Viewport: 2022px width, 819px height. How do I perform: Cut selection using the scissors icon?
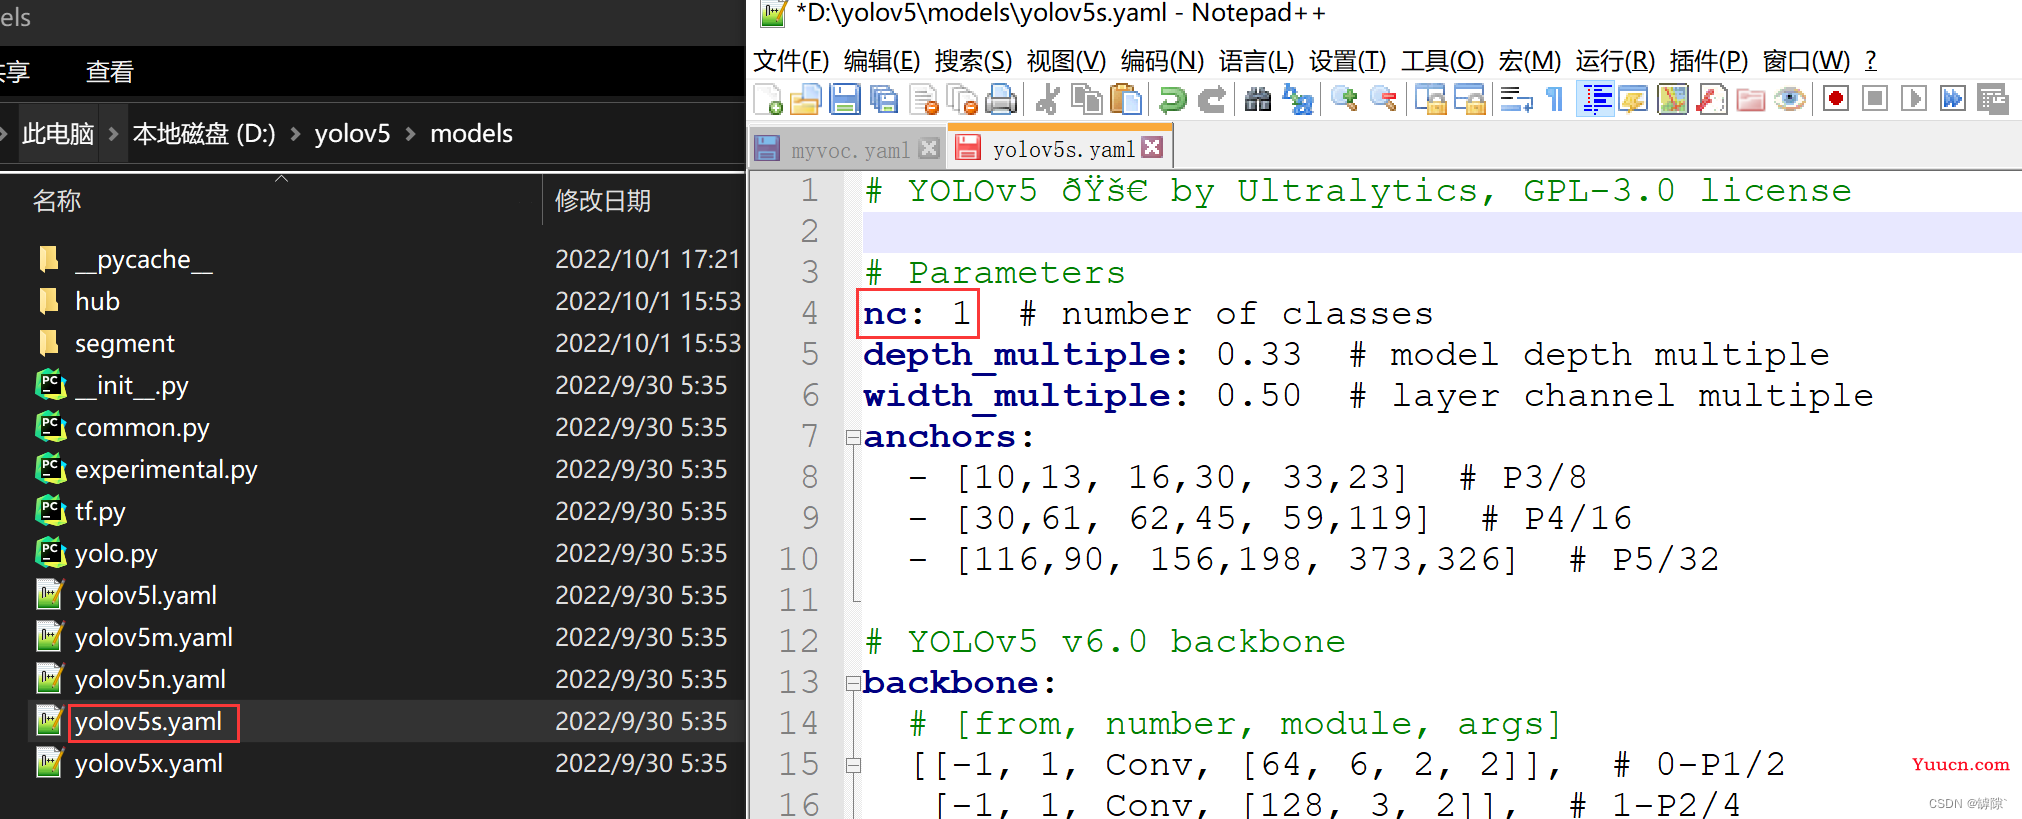[x=1048, y=99]
